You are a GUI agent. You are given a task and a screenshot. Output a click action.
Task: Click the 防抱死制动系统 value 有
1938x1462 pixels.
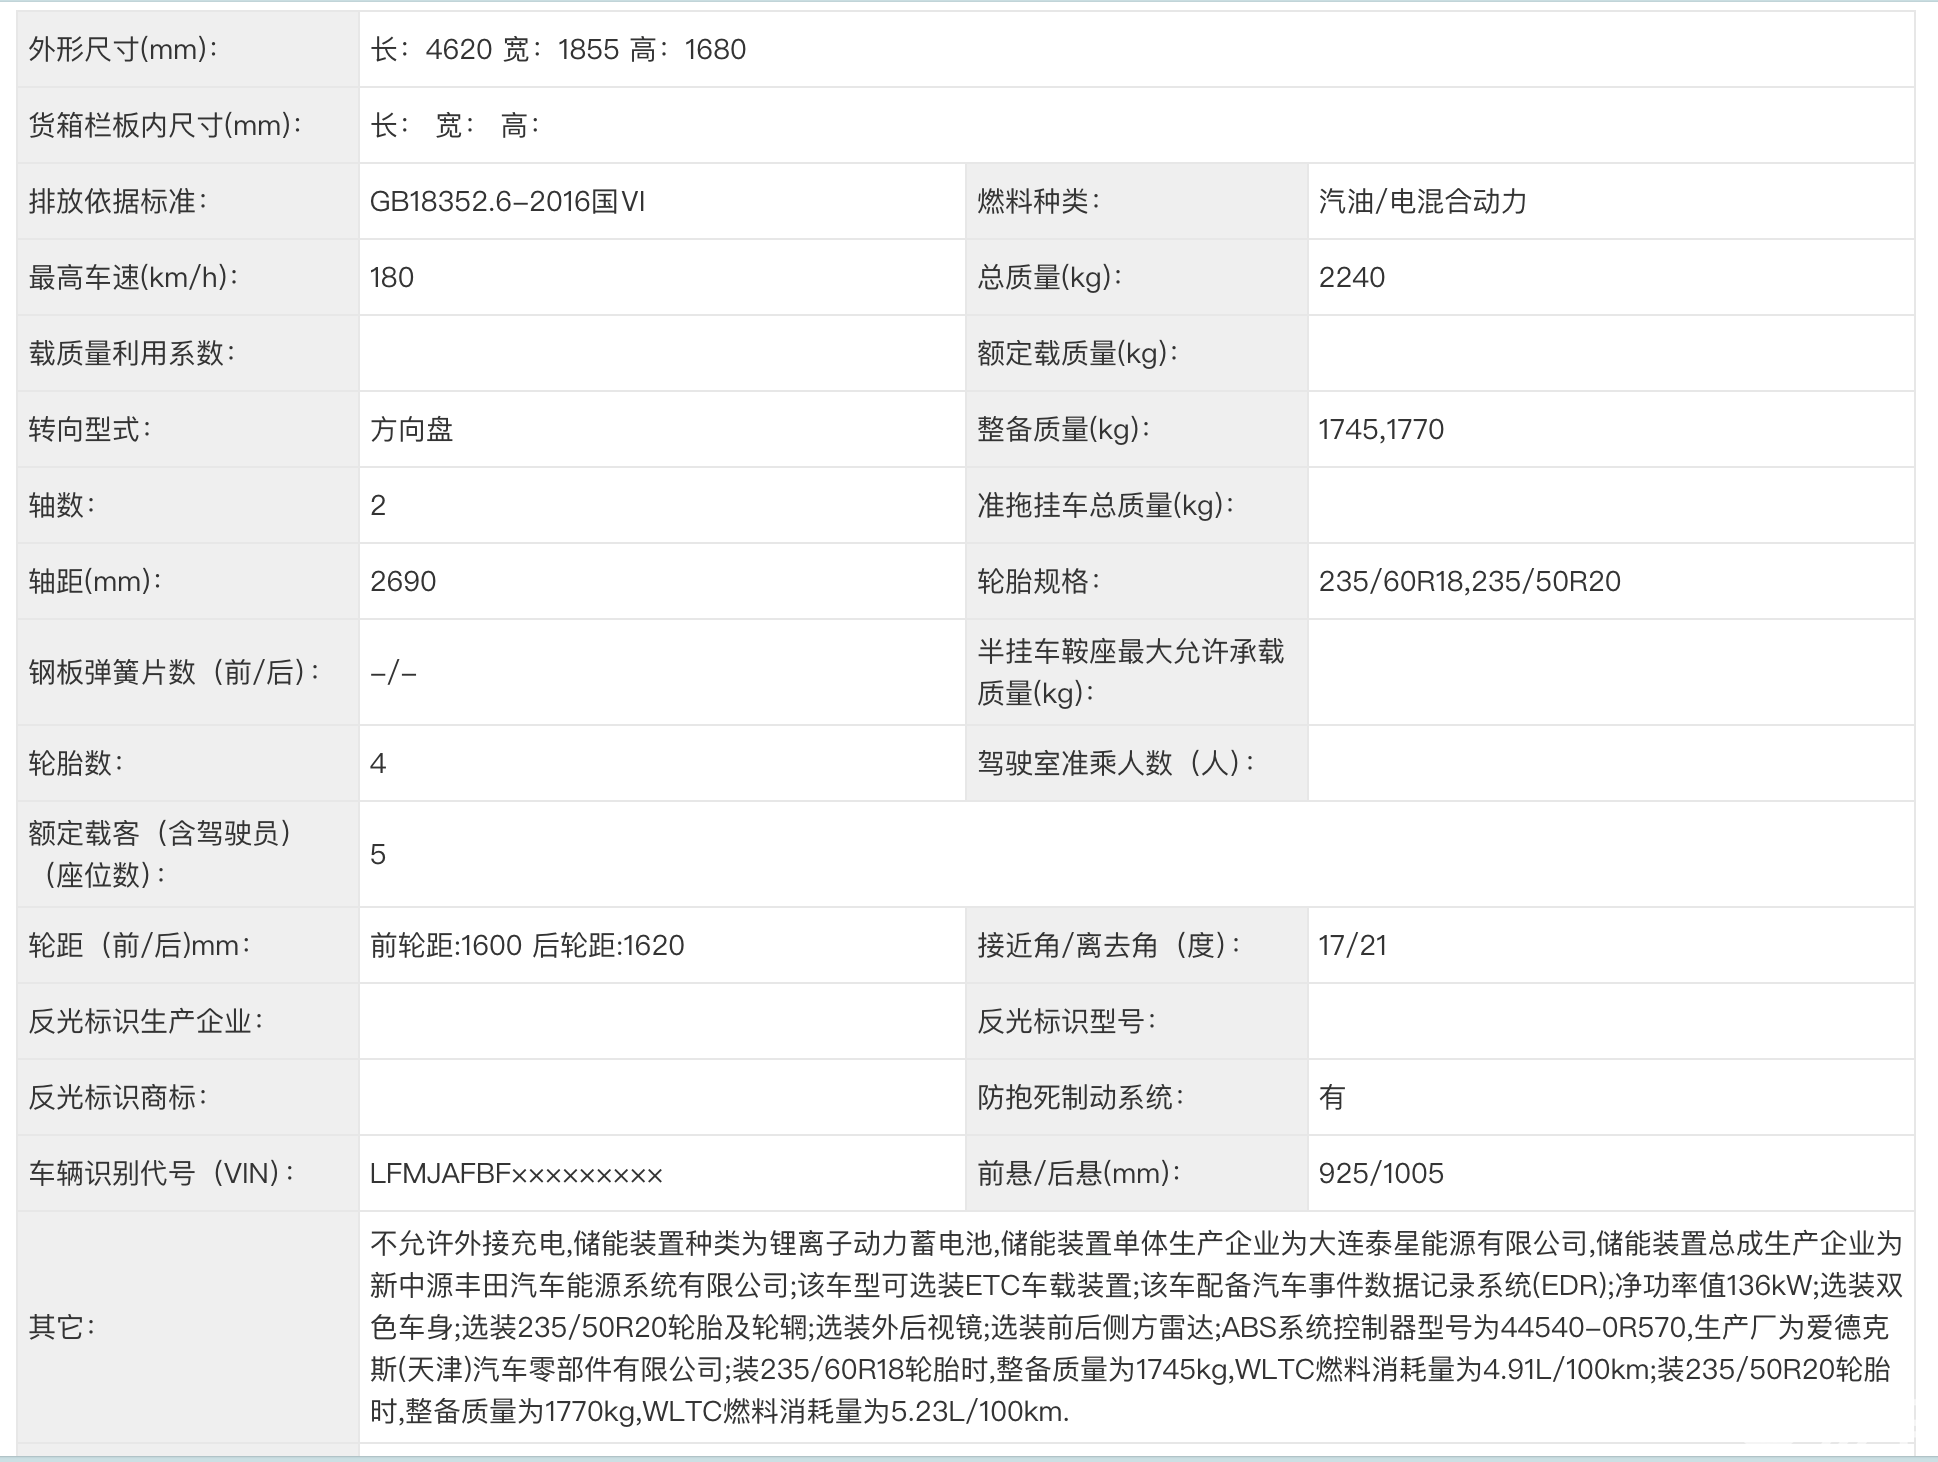pos(1332,1097)
